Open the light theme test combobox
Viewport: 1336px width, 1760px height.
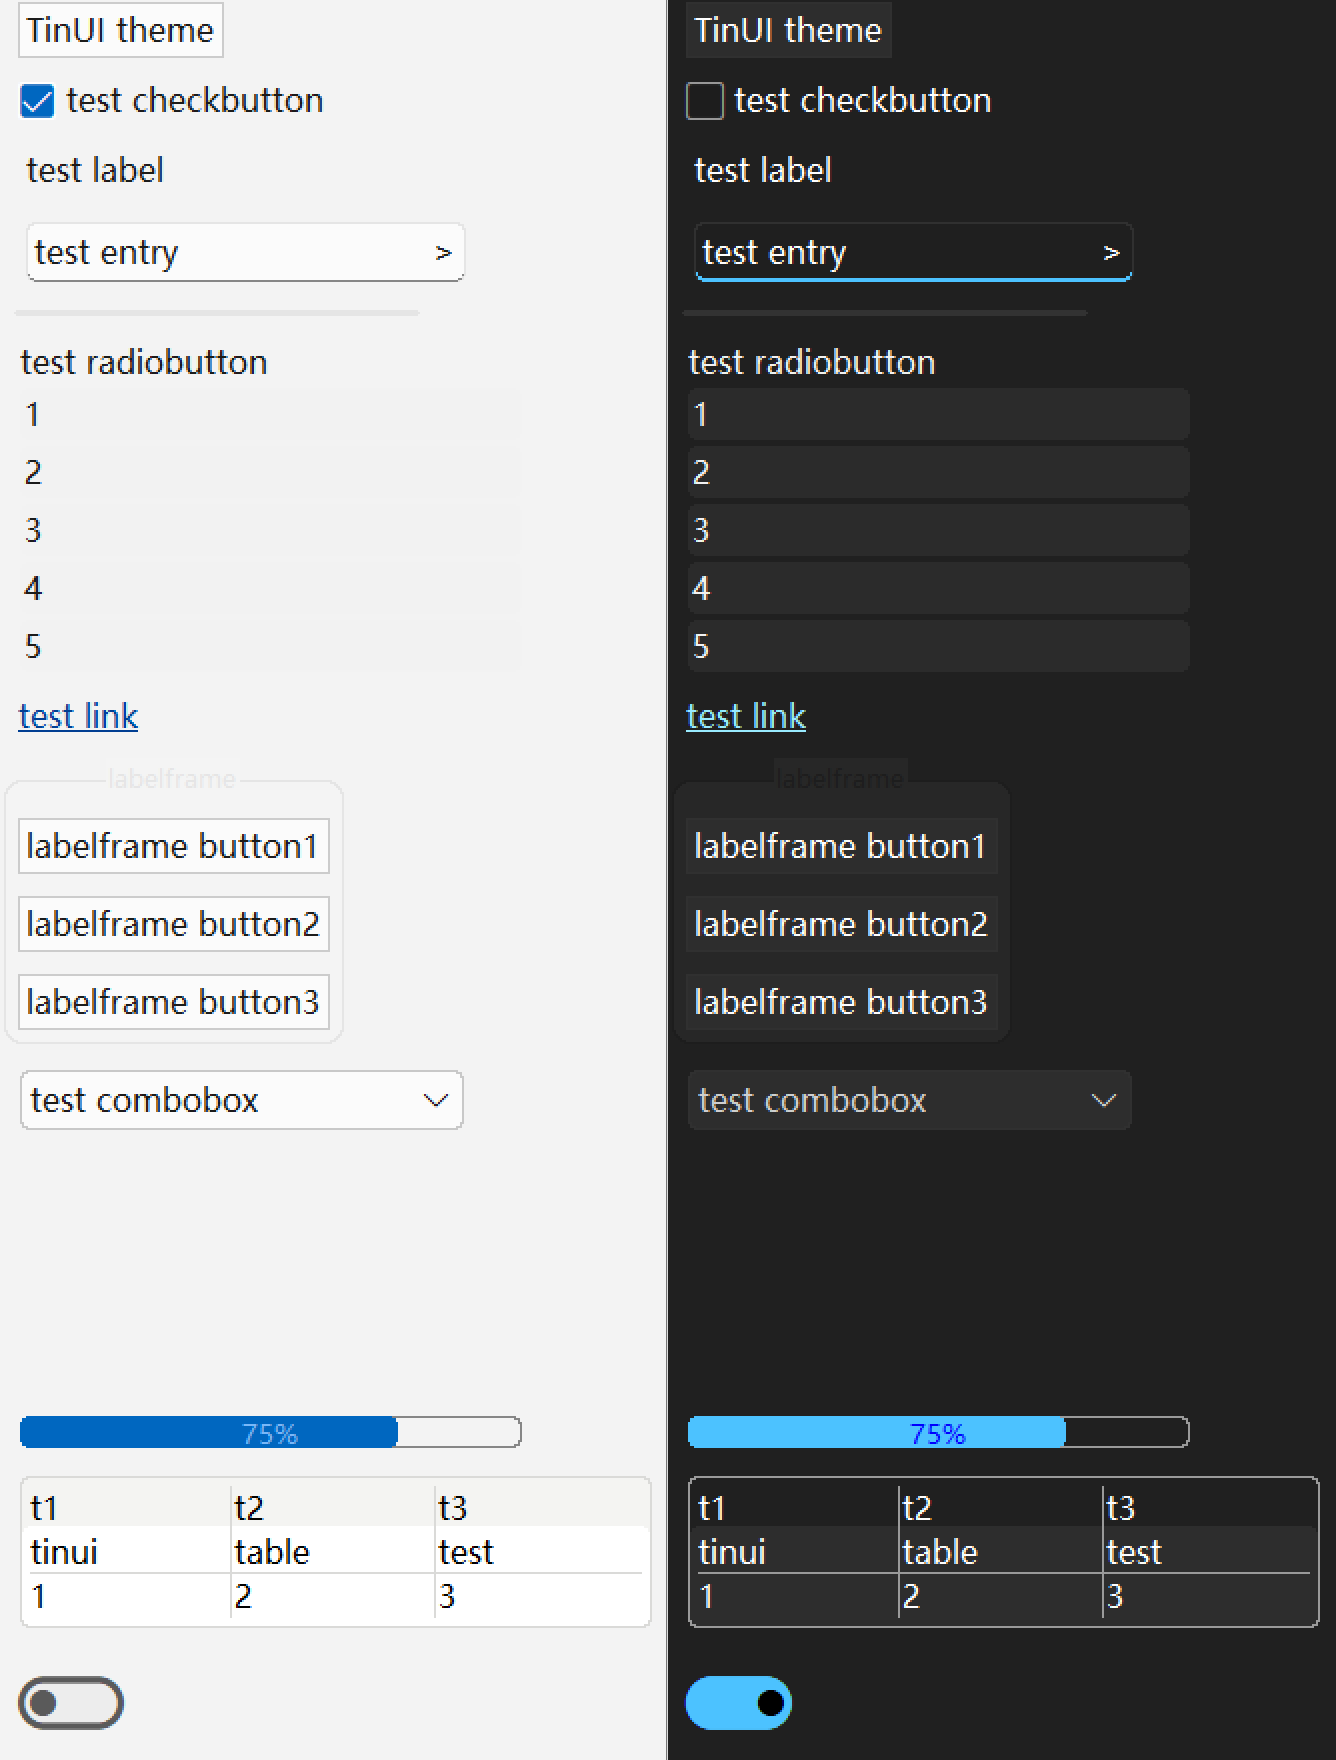coord(242,1100)
